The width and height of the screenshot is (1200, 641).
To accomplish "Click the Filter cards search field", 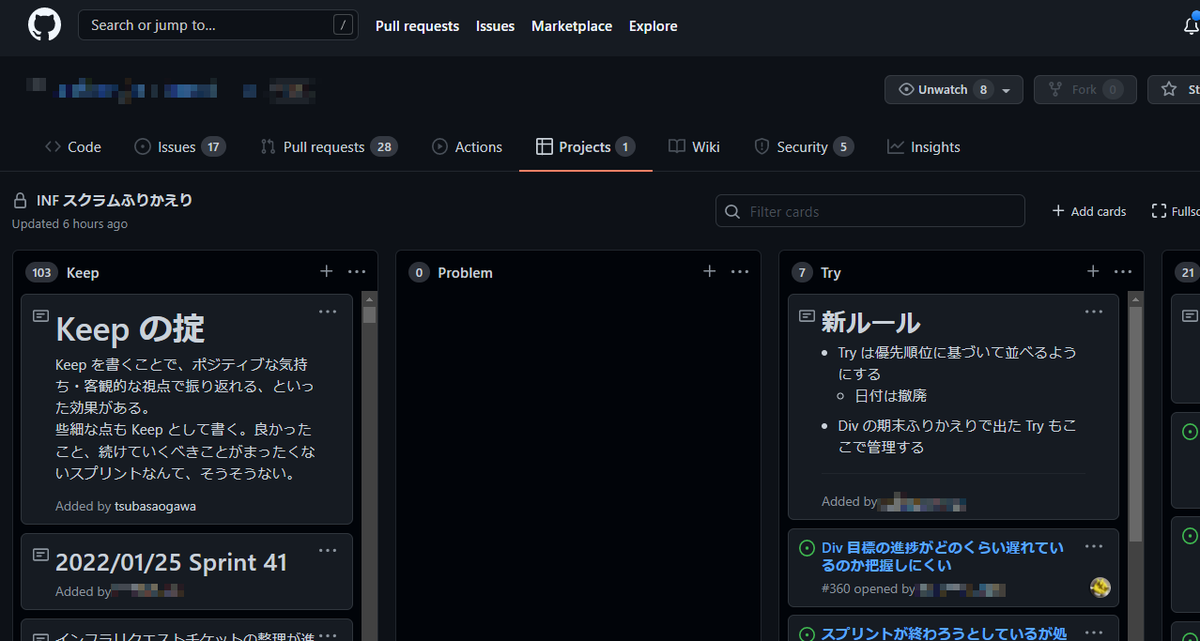I will [870, 211].
